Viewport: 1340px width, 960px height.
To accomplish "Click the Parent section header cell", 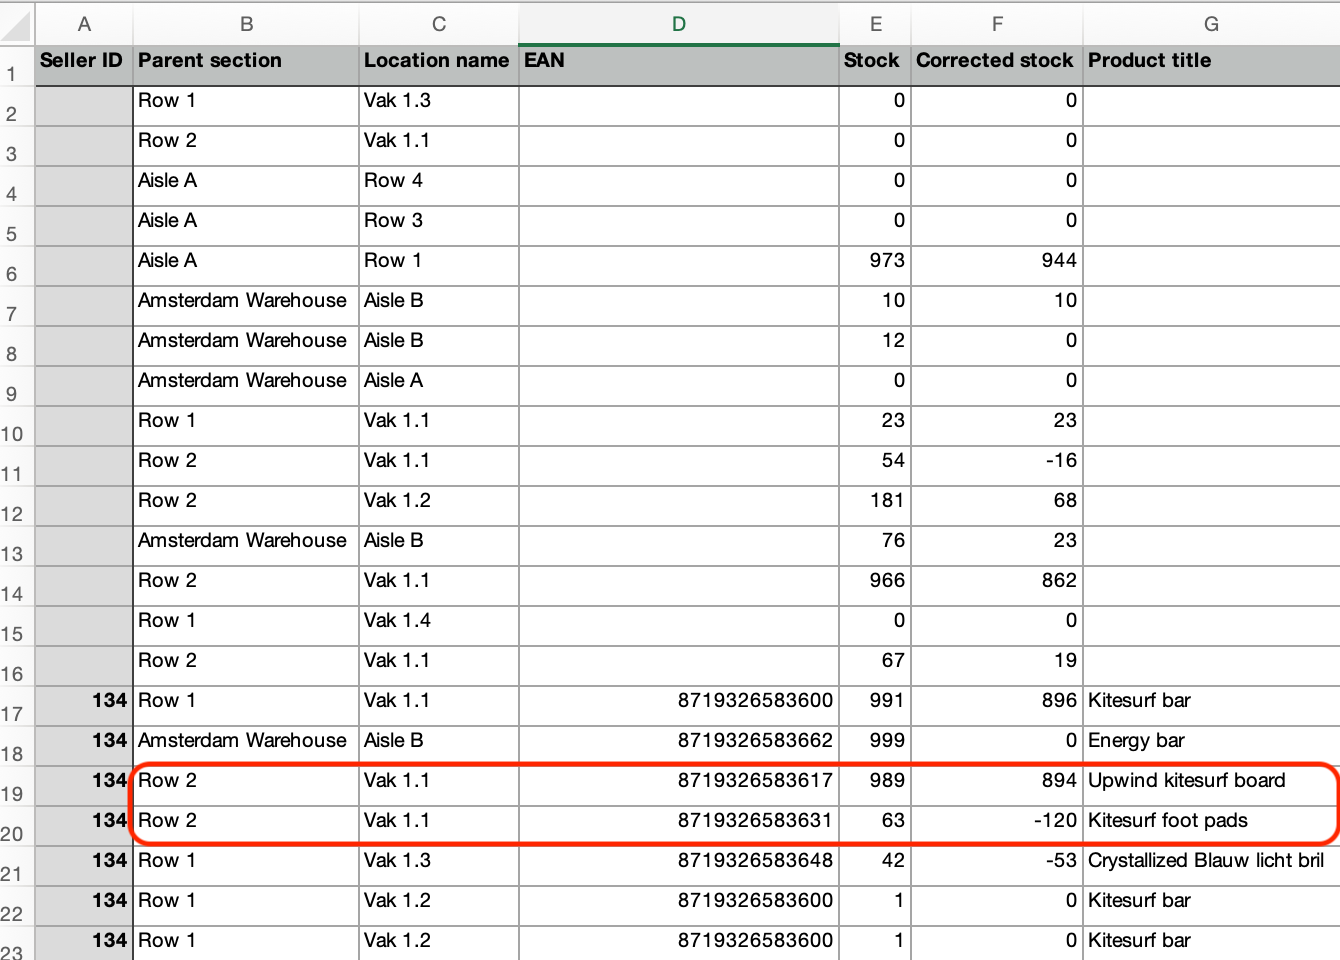I will [x=246, y=66].
